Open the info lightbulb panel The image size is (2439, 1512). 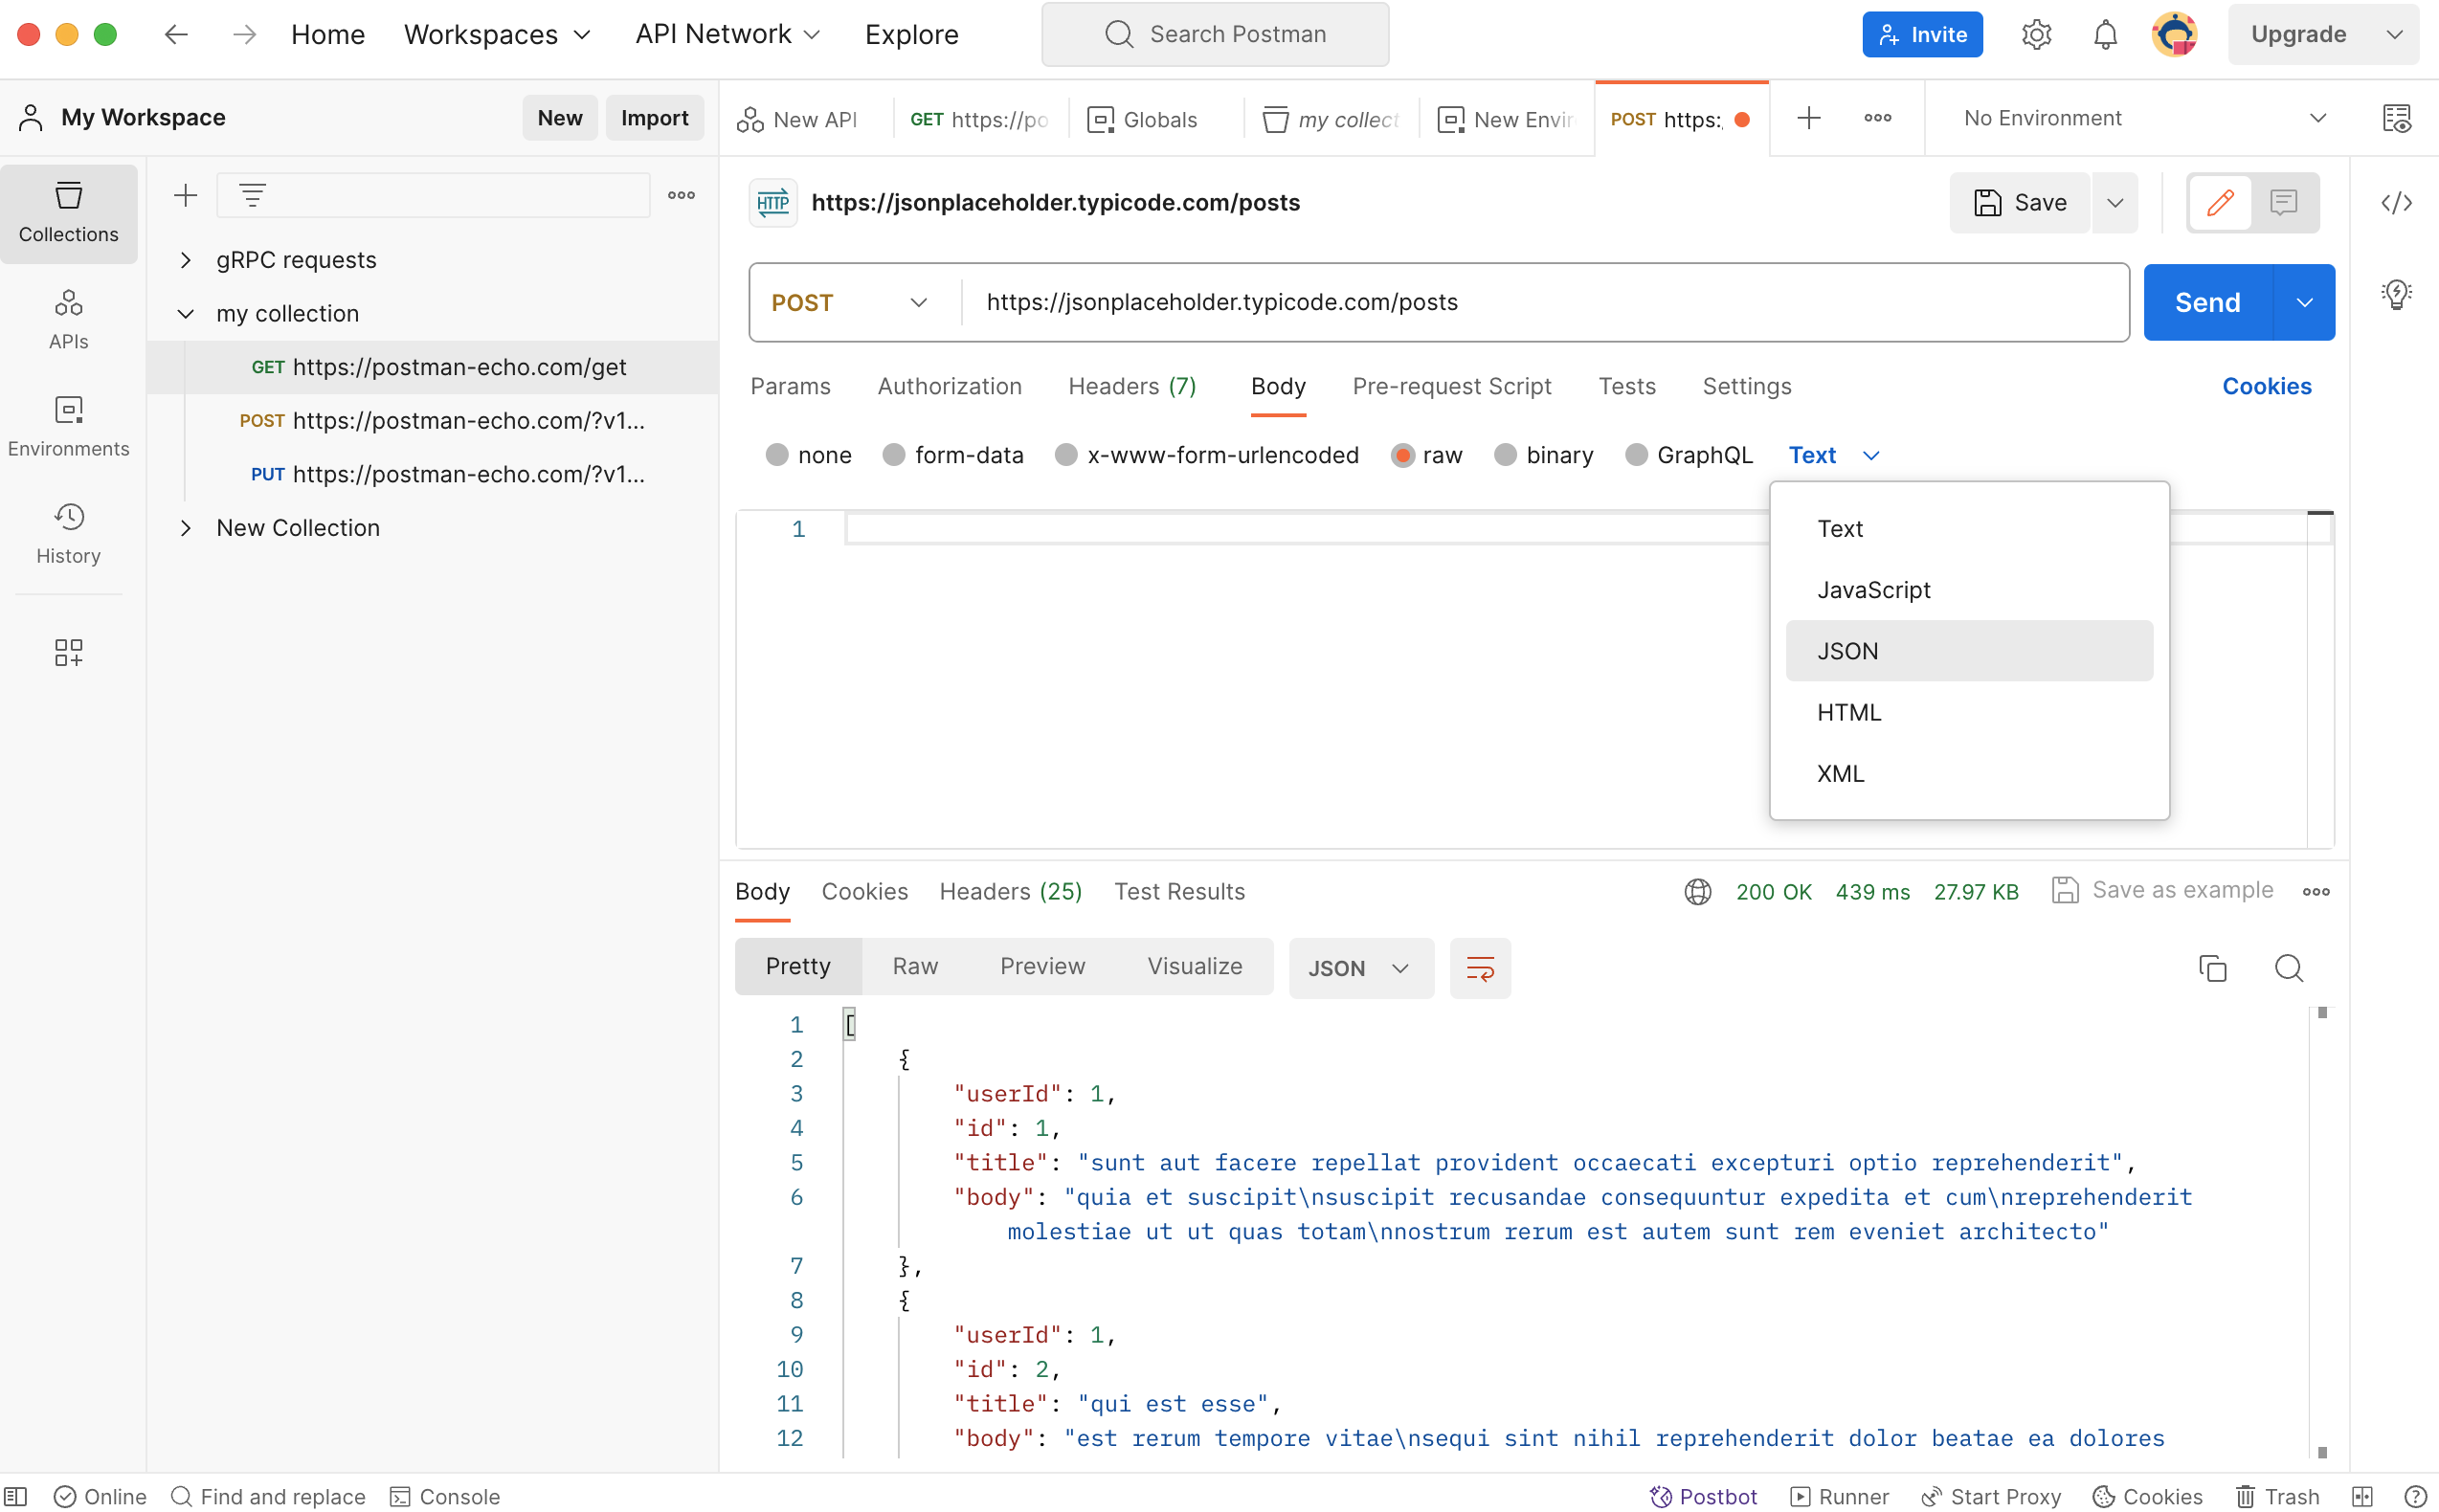[2396, 294]
